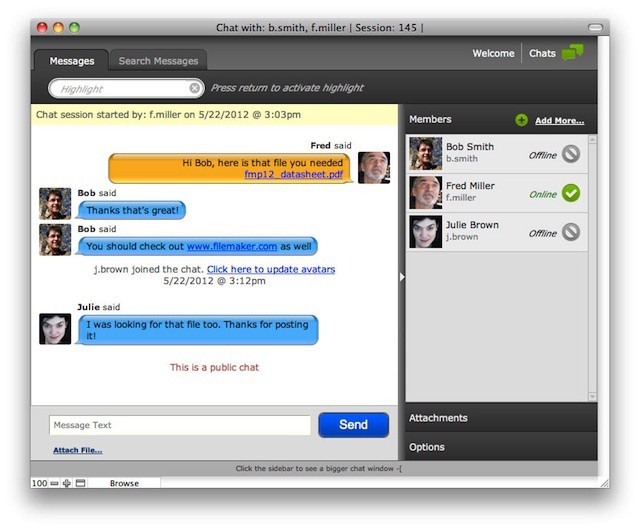Toggle the status toolbar icon at the bottom
This screenshot has height=530, width=640.
80,484
